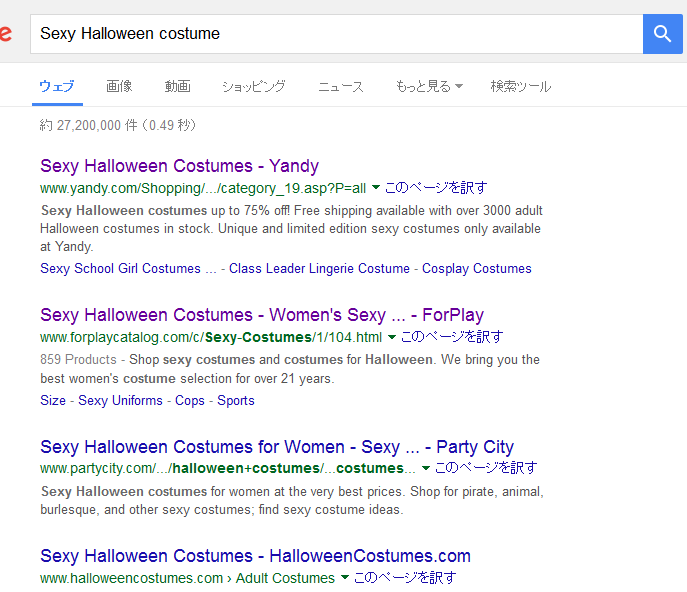Expand the もっと見る dropdown

tap(429, 86)
